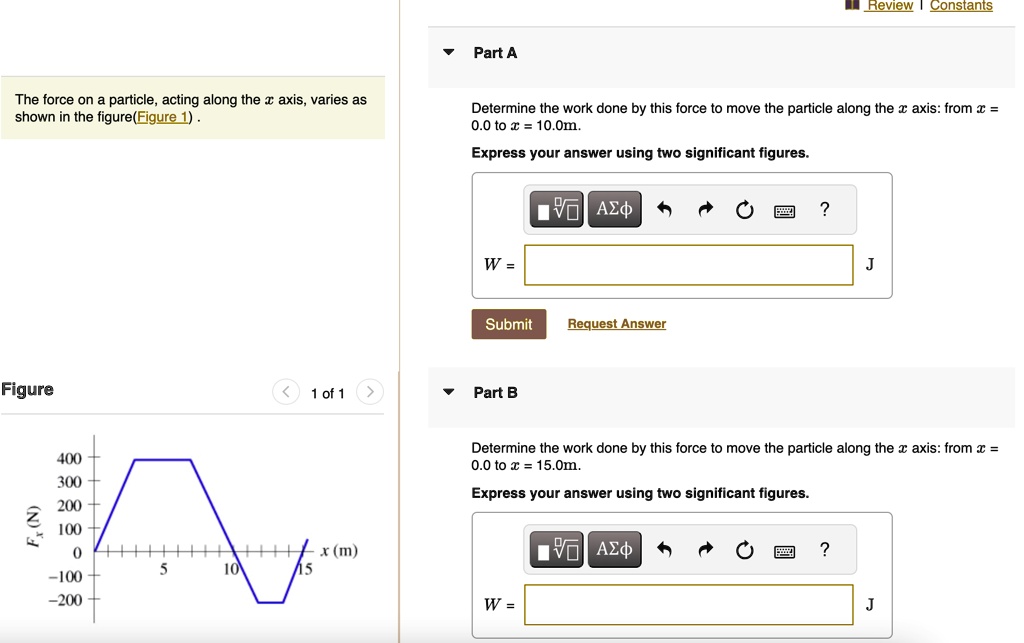This screenshot has width=1024, height=643.
Task: Submit the Part A answer
Action: tap(508, 324)
